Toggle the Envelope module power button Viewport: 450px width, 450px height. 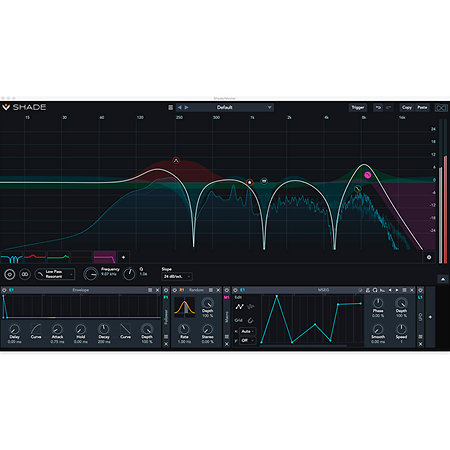tap(4, 290)
